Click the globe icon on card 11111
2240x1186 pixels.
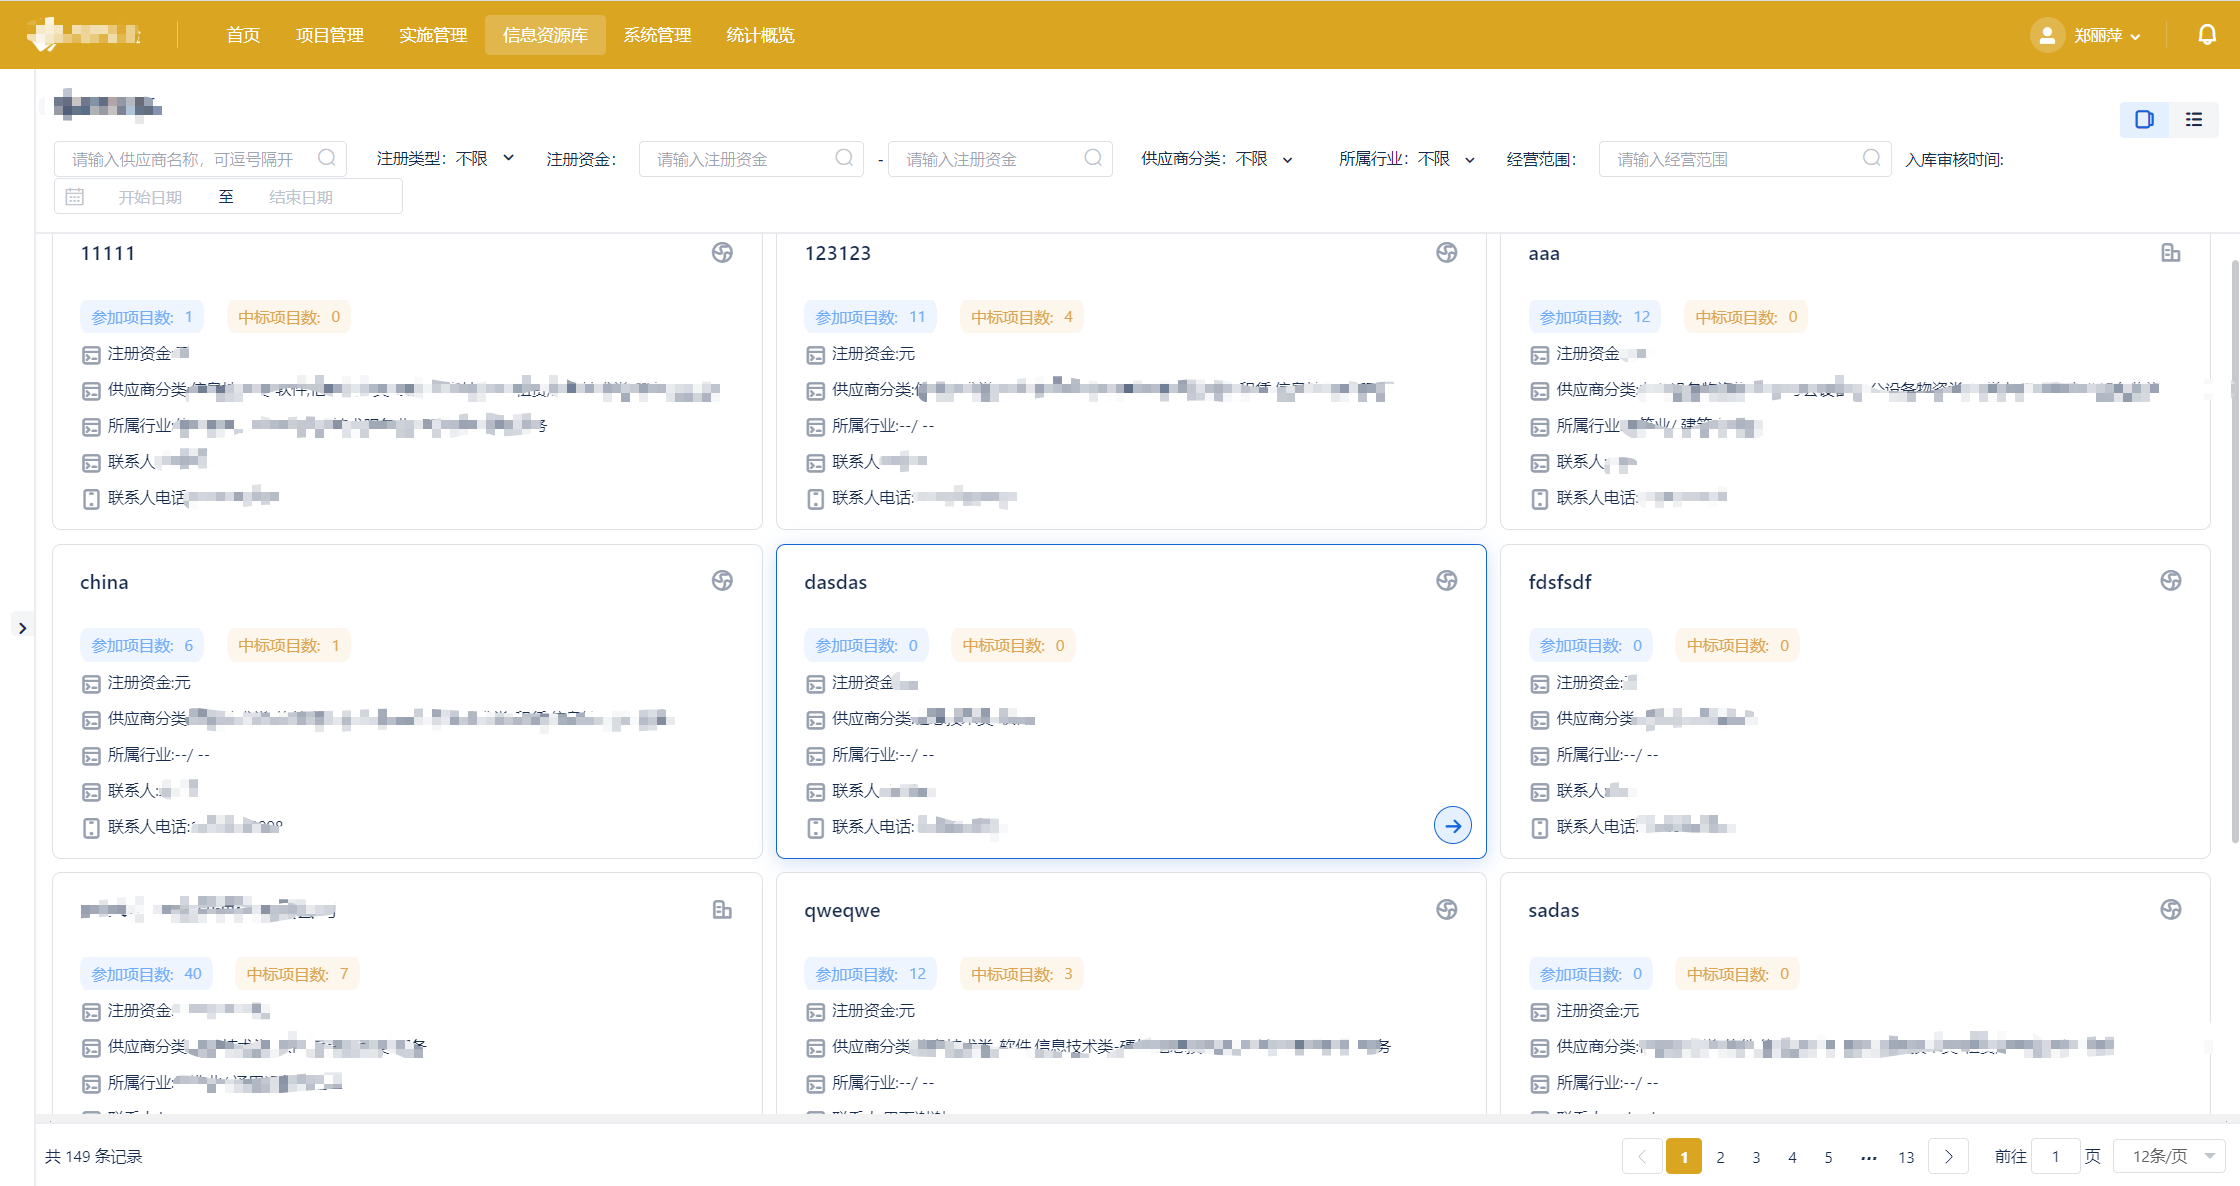tap(722, 252)
